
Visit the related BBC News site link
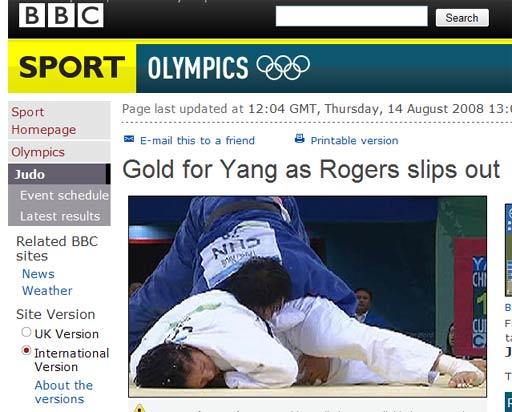[x=38, y=274]
